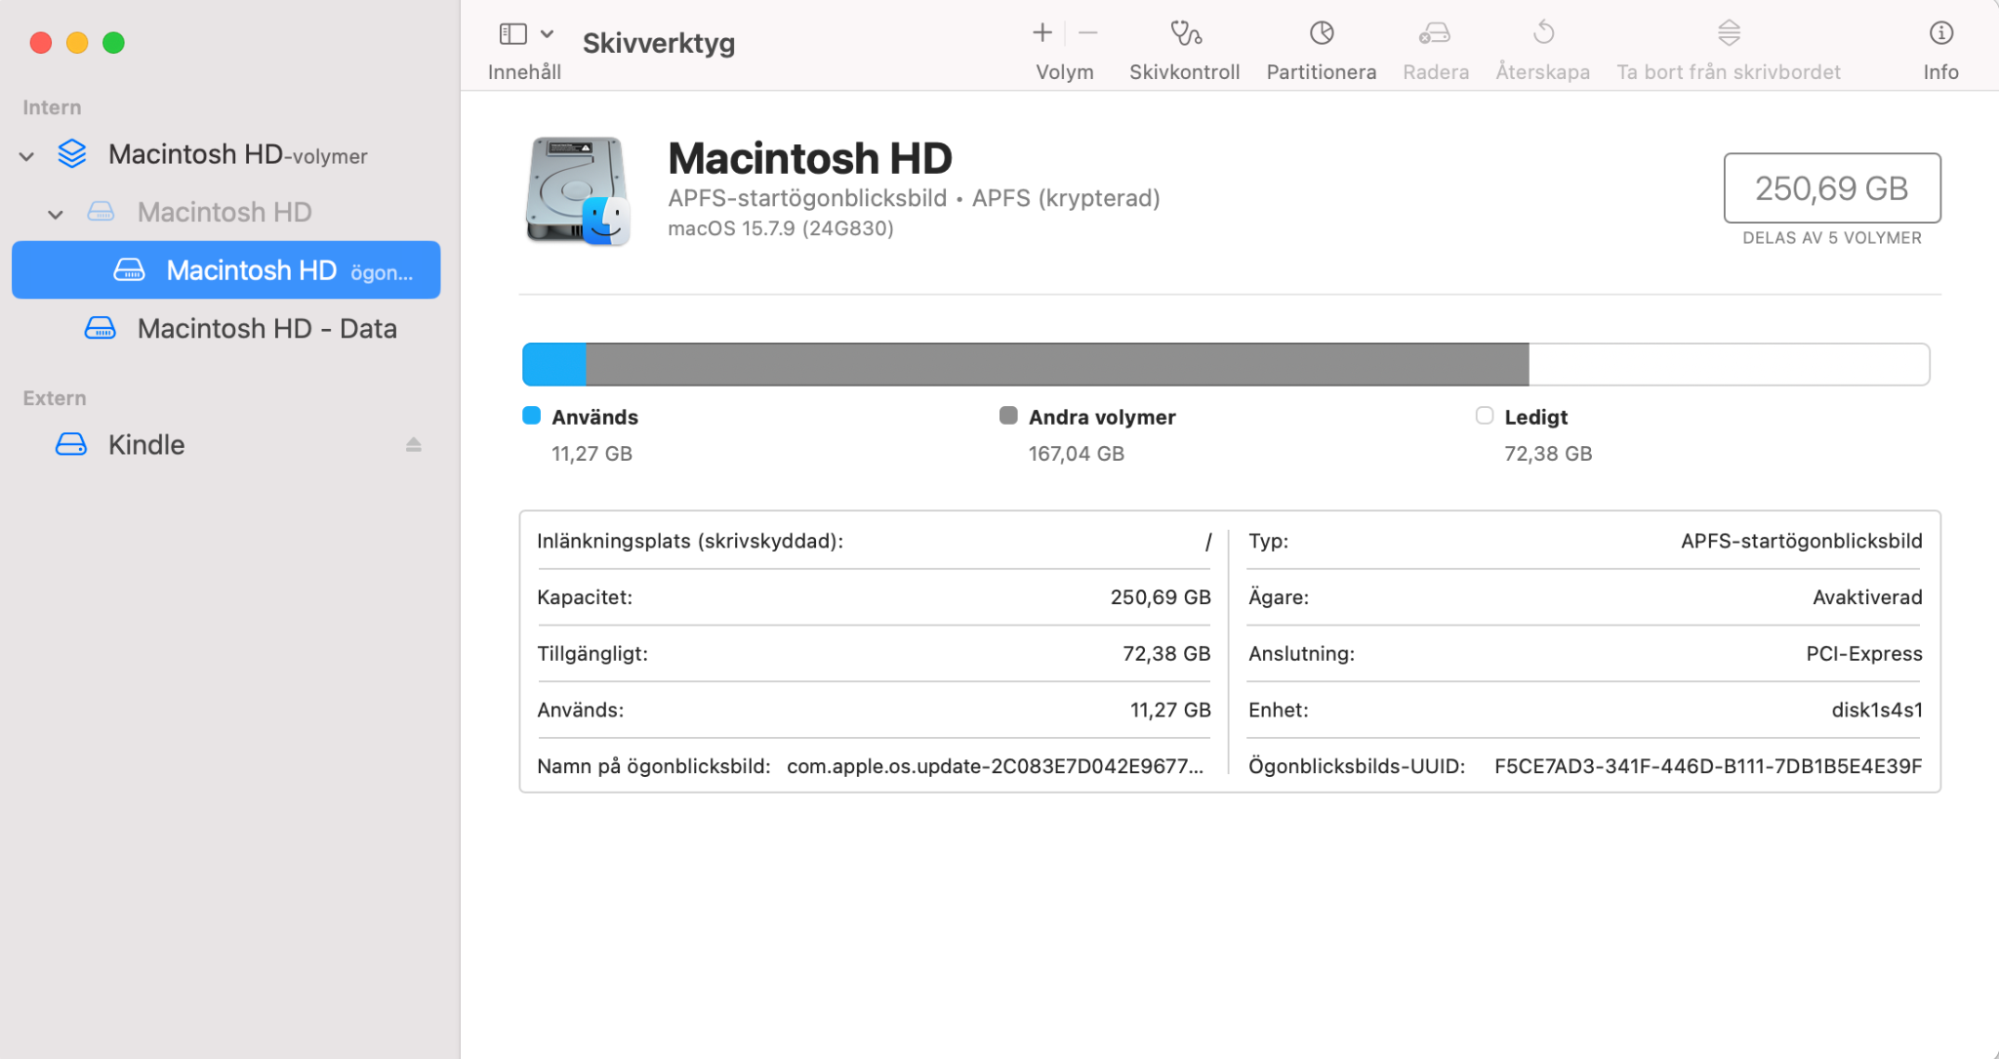This screenshot has width=1999, height=1060.
Task: Click the grey Andra volymer bar segment
Action: tap(1057, 364)
